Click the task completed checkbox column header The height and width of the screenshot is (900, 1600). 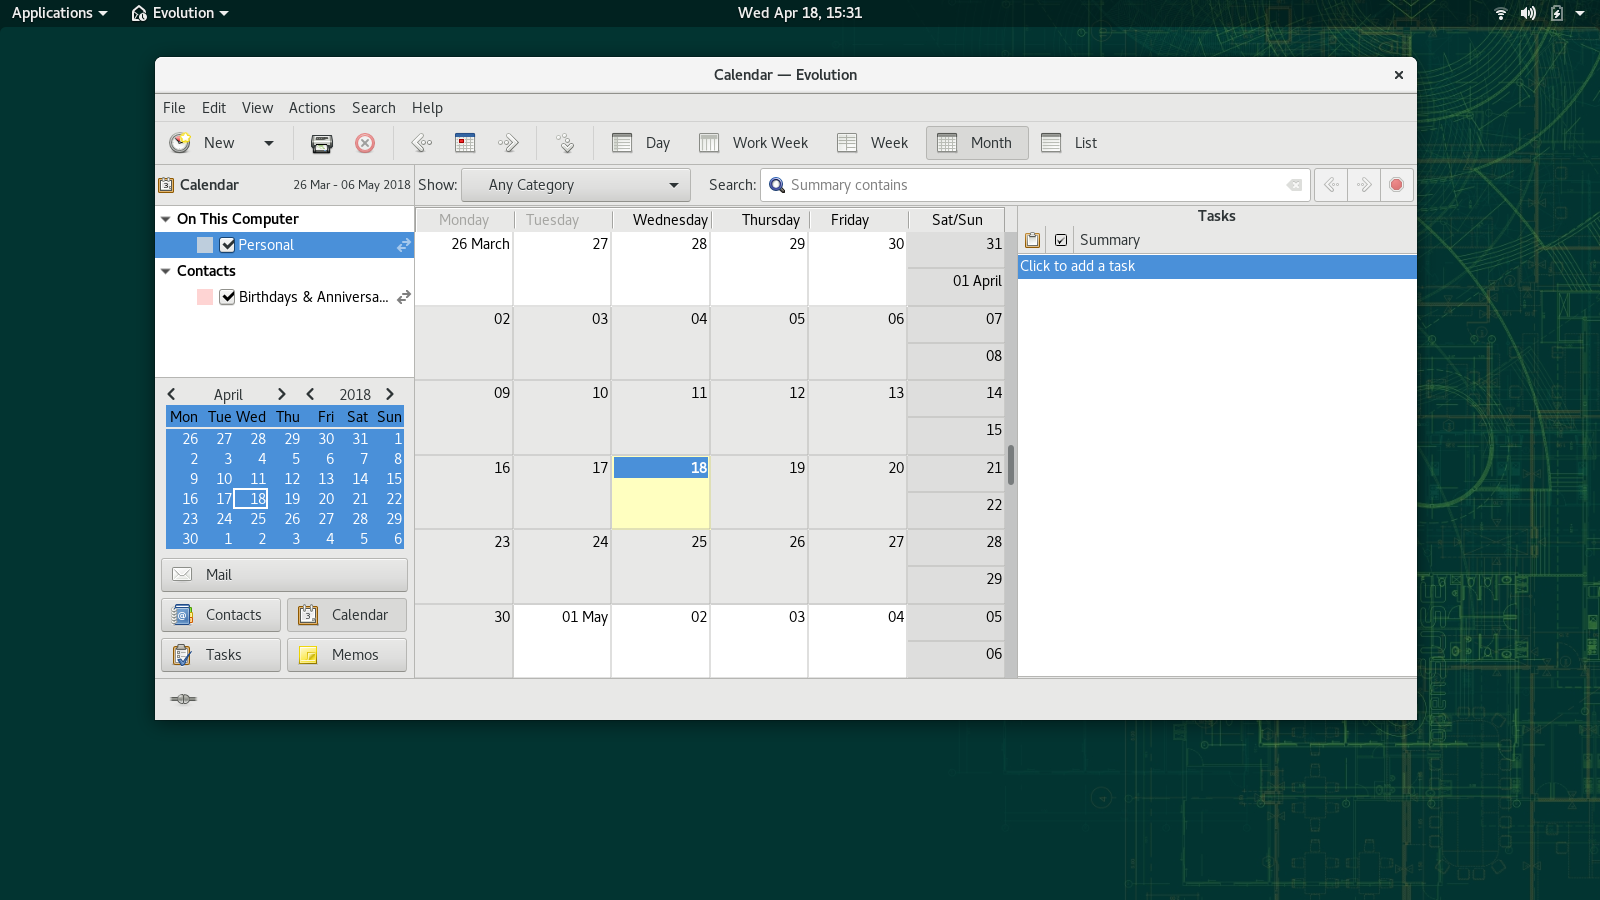pyautogui.click(x=1061, y=240)
